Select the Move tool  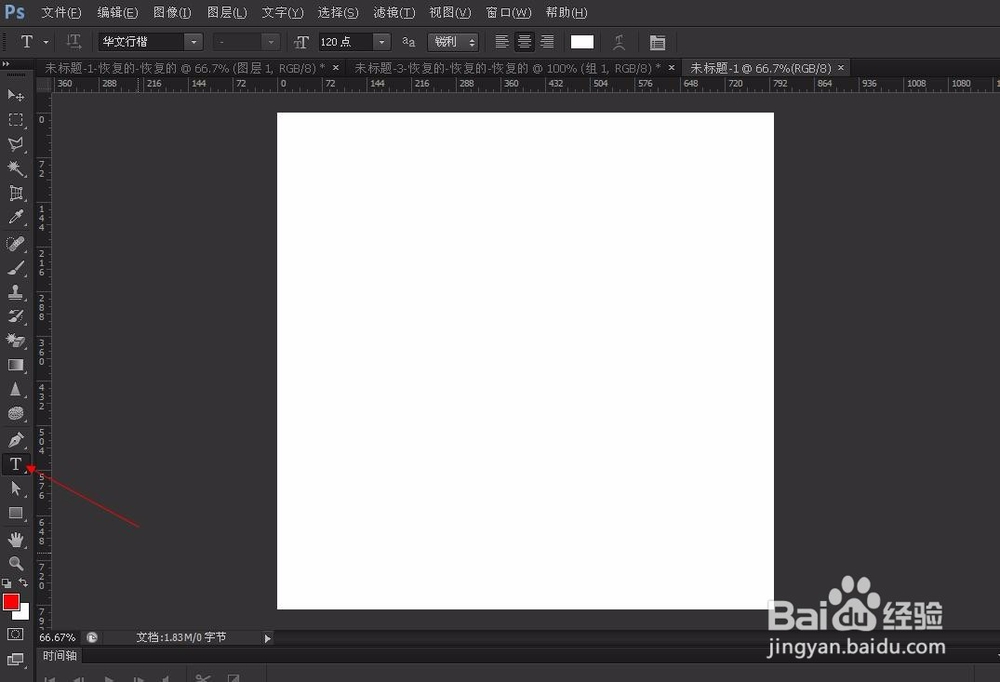[x=16, y=96]
